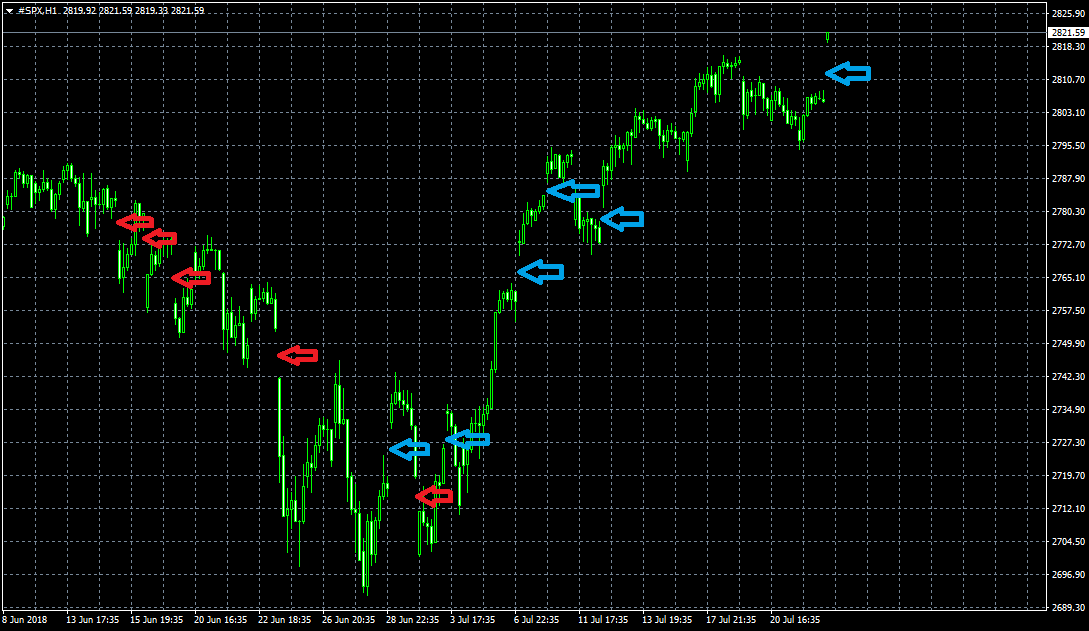Click the 2825.90 price axis label
Screen dimensions: 1089x631
1068,14
